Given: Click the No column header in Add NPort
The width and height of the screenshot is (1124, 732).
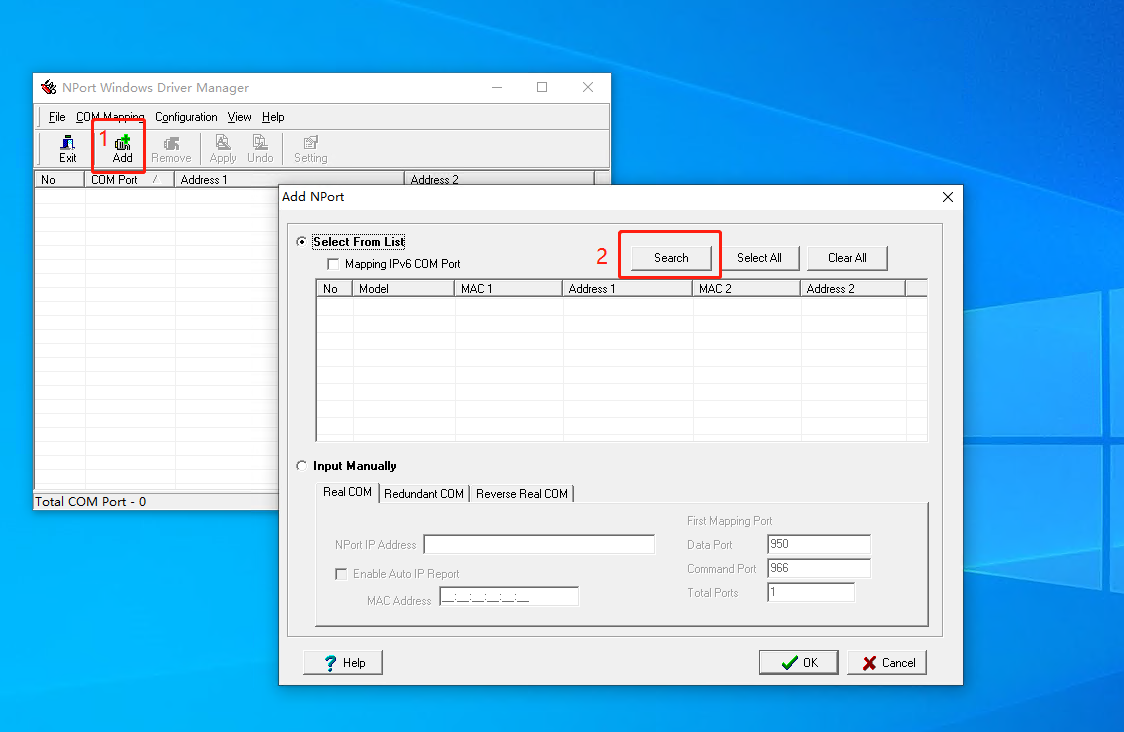Looking at the screenshot, I should point(335,288).
